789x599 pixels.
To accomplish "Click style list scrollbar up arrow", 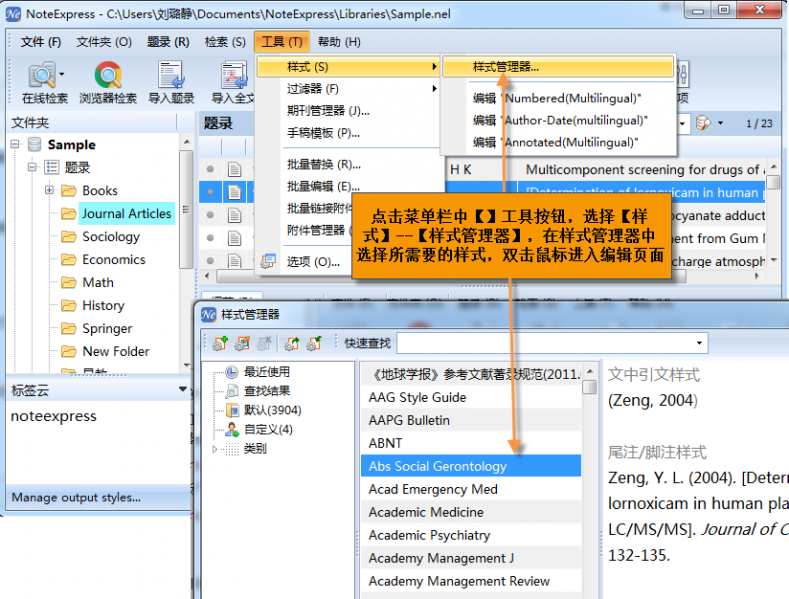I will 590,371.
